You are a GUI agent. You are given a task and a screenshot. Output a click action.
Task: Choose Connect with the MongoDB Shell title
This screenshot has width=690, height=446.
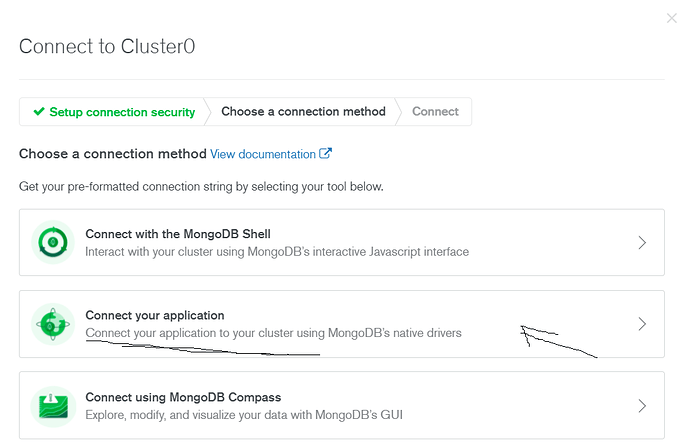[x=178, y=234]
